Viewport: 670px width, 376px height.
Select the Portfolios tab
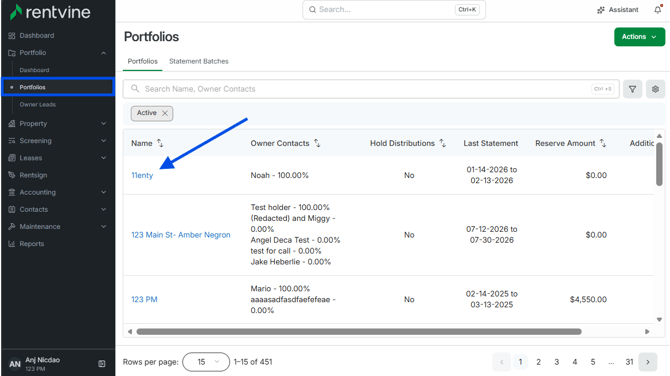coord(143,61)
